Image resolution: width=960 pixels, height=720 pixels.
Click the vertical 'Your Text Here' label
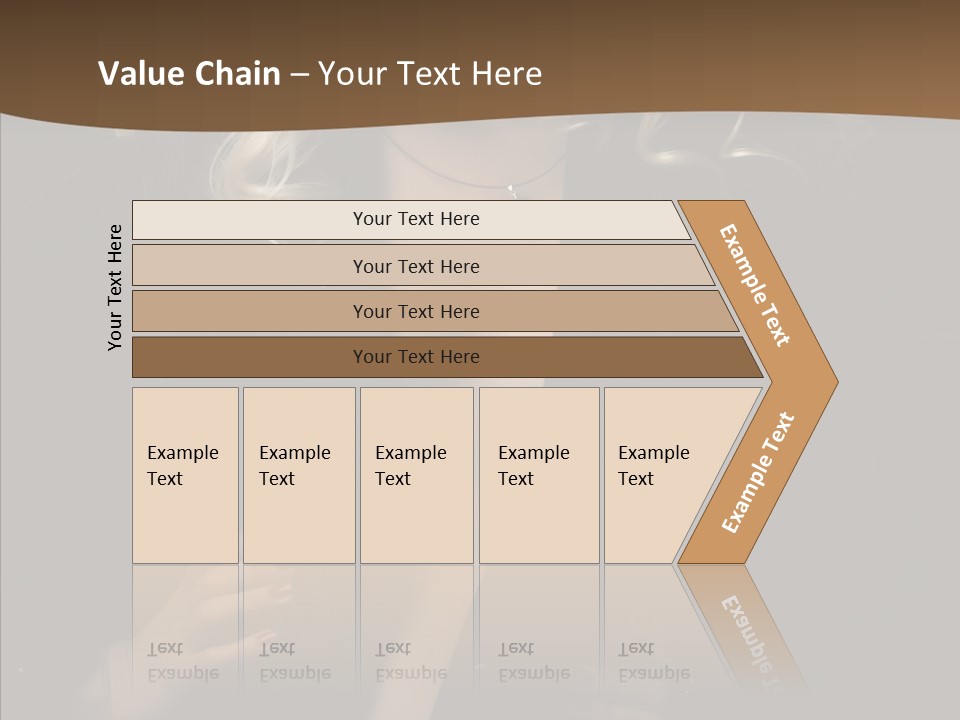pyautogui.click(x=115, y=288)
